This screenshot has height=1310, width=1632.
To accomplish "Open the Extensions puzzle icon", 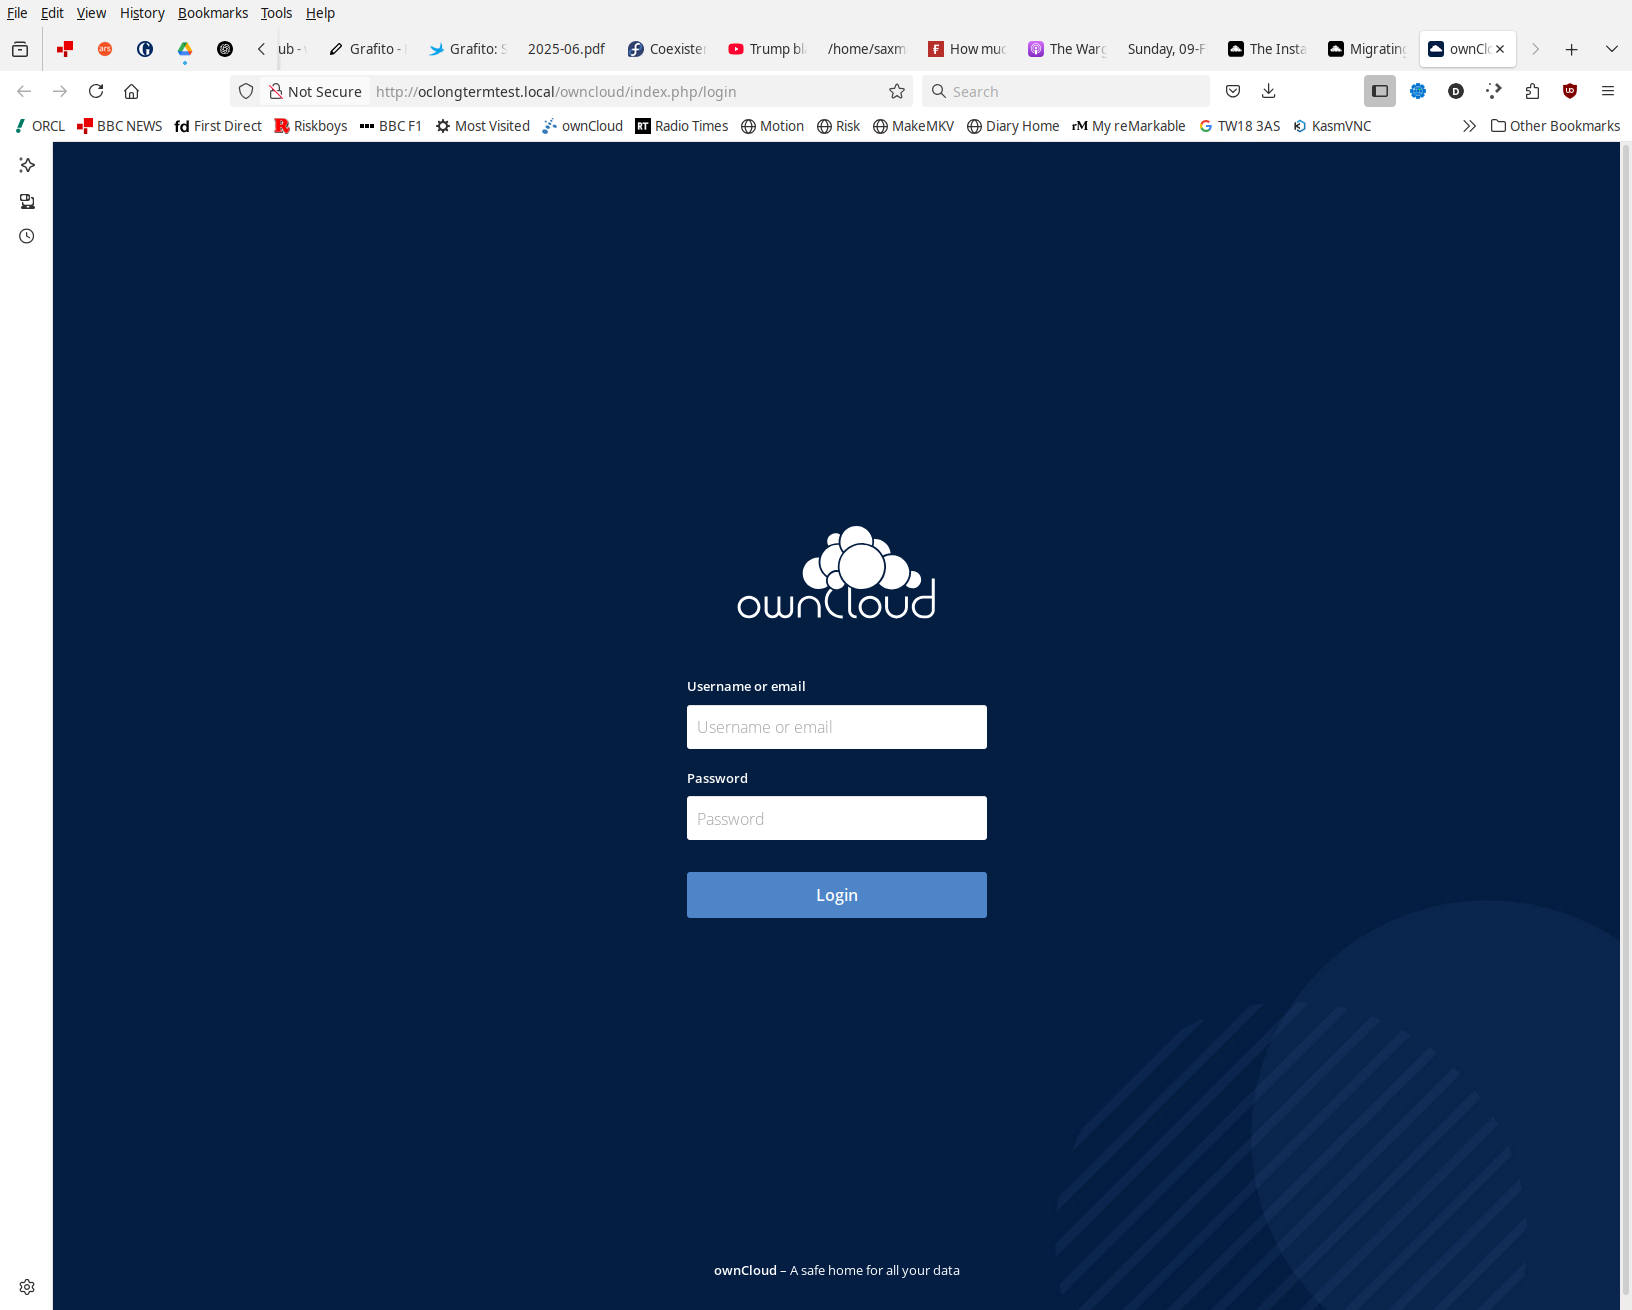I will point(1532,91).
